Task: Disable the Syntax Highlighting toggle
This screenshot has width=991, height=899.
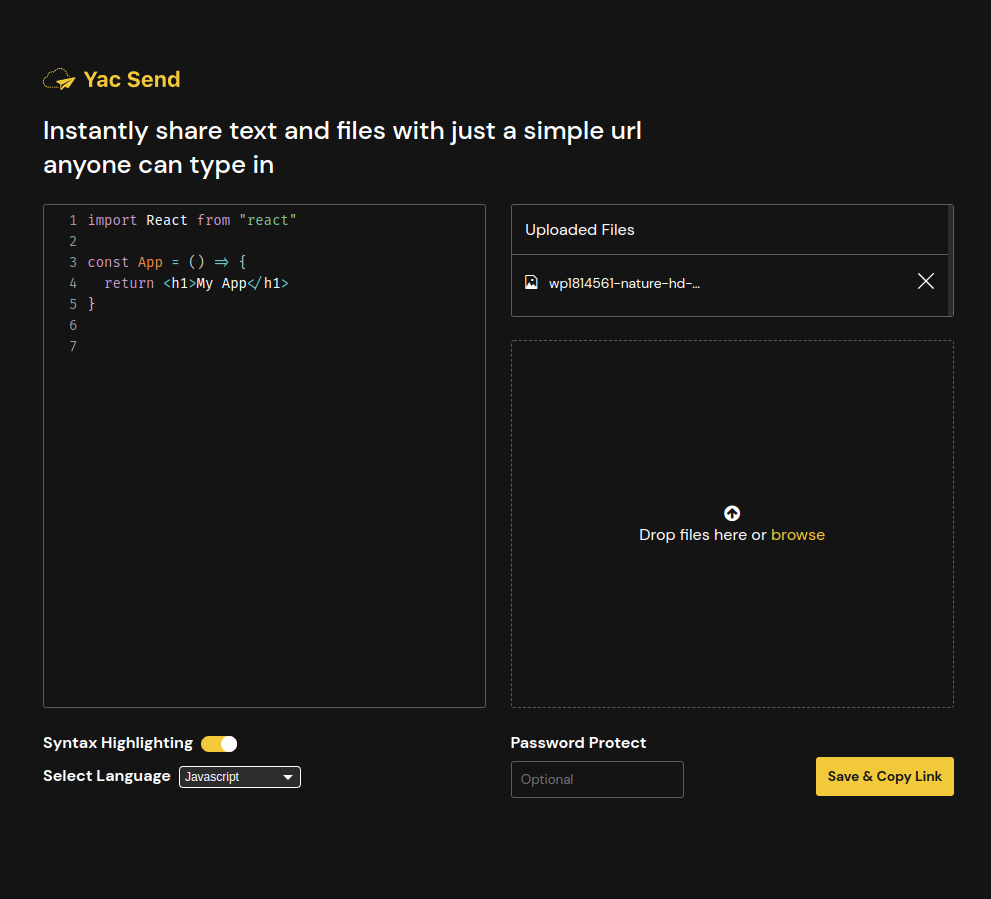Action: coord(219,743)
